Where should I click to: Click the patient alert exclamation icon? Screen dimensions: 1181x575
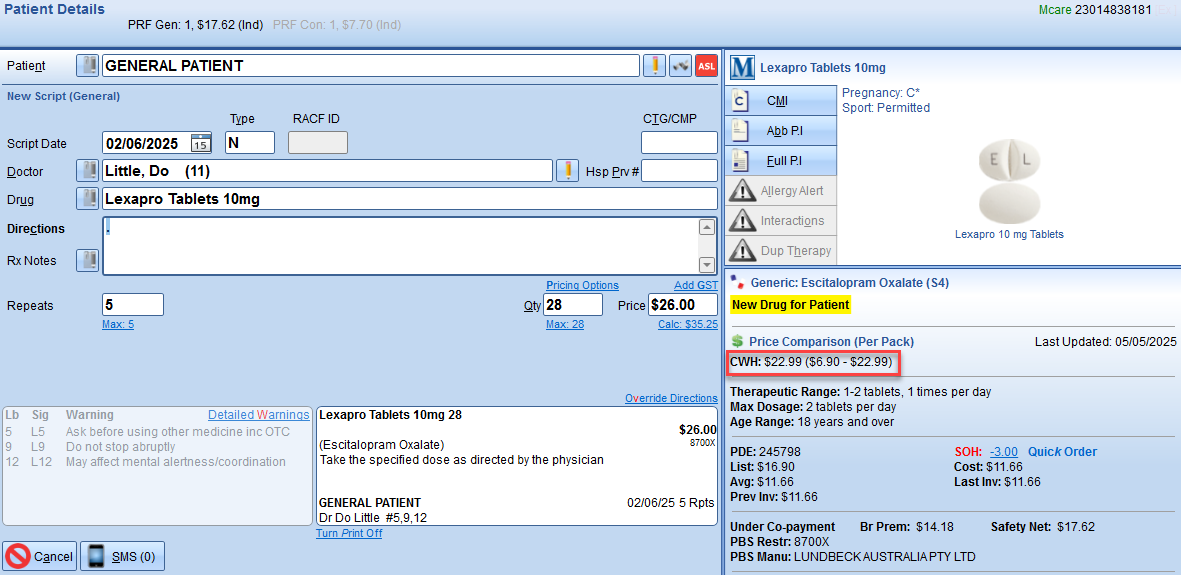(654, 66)
